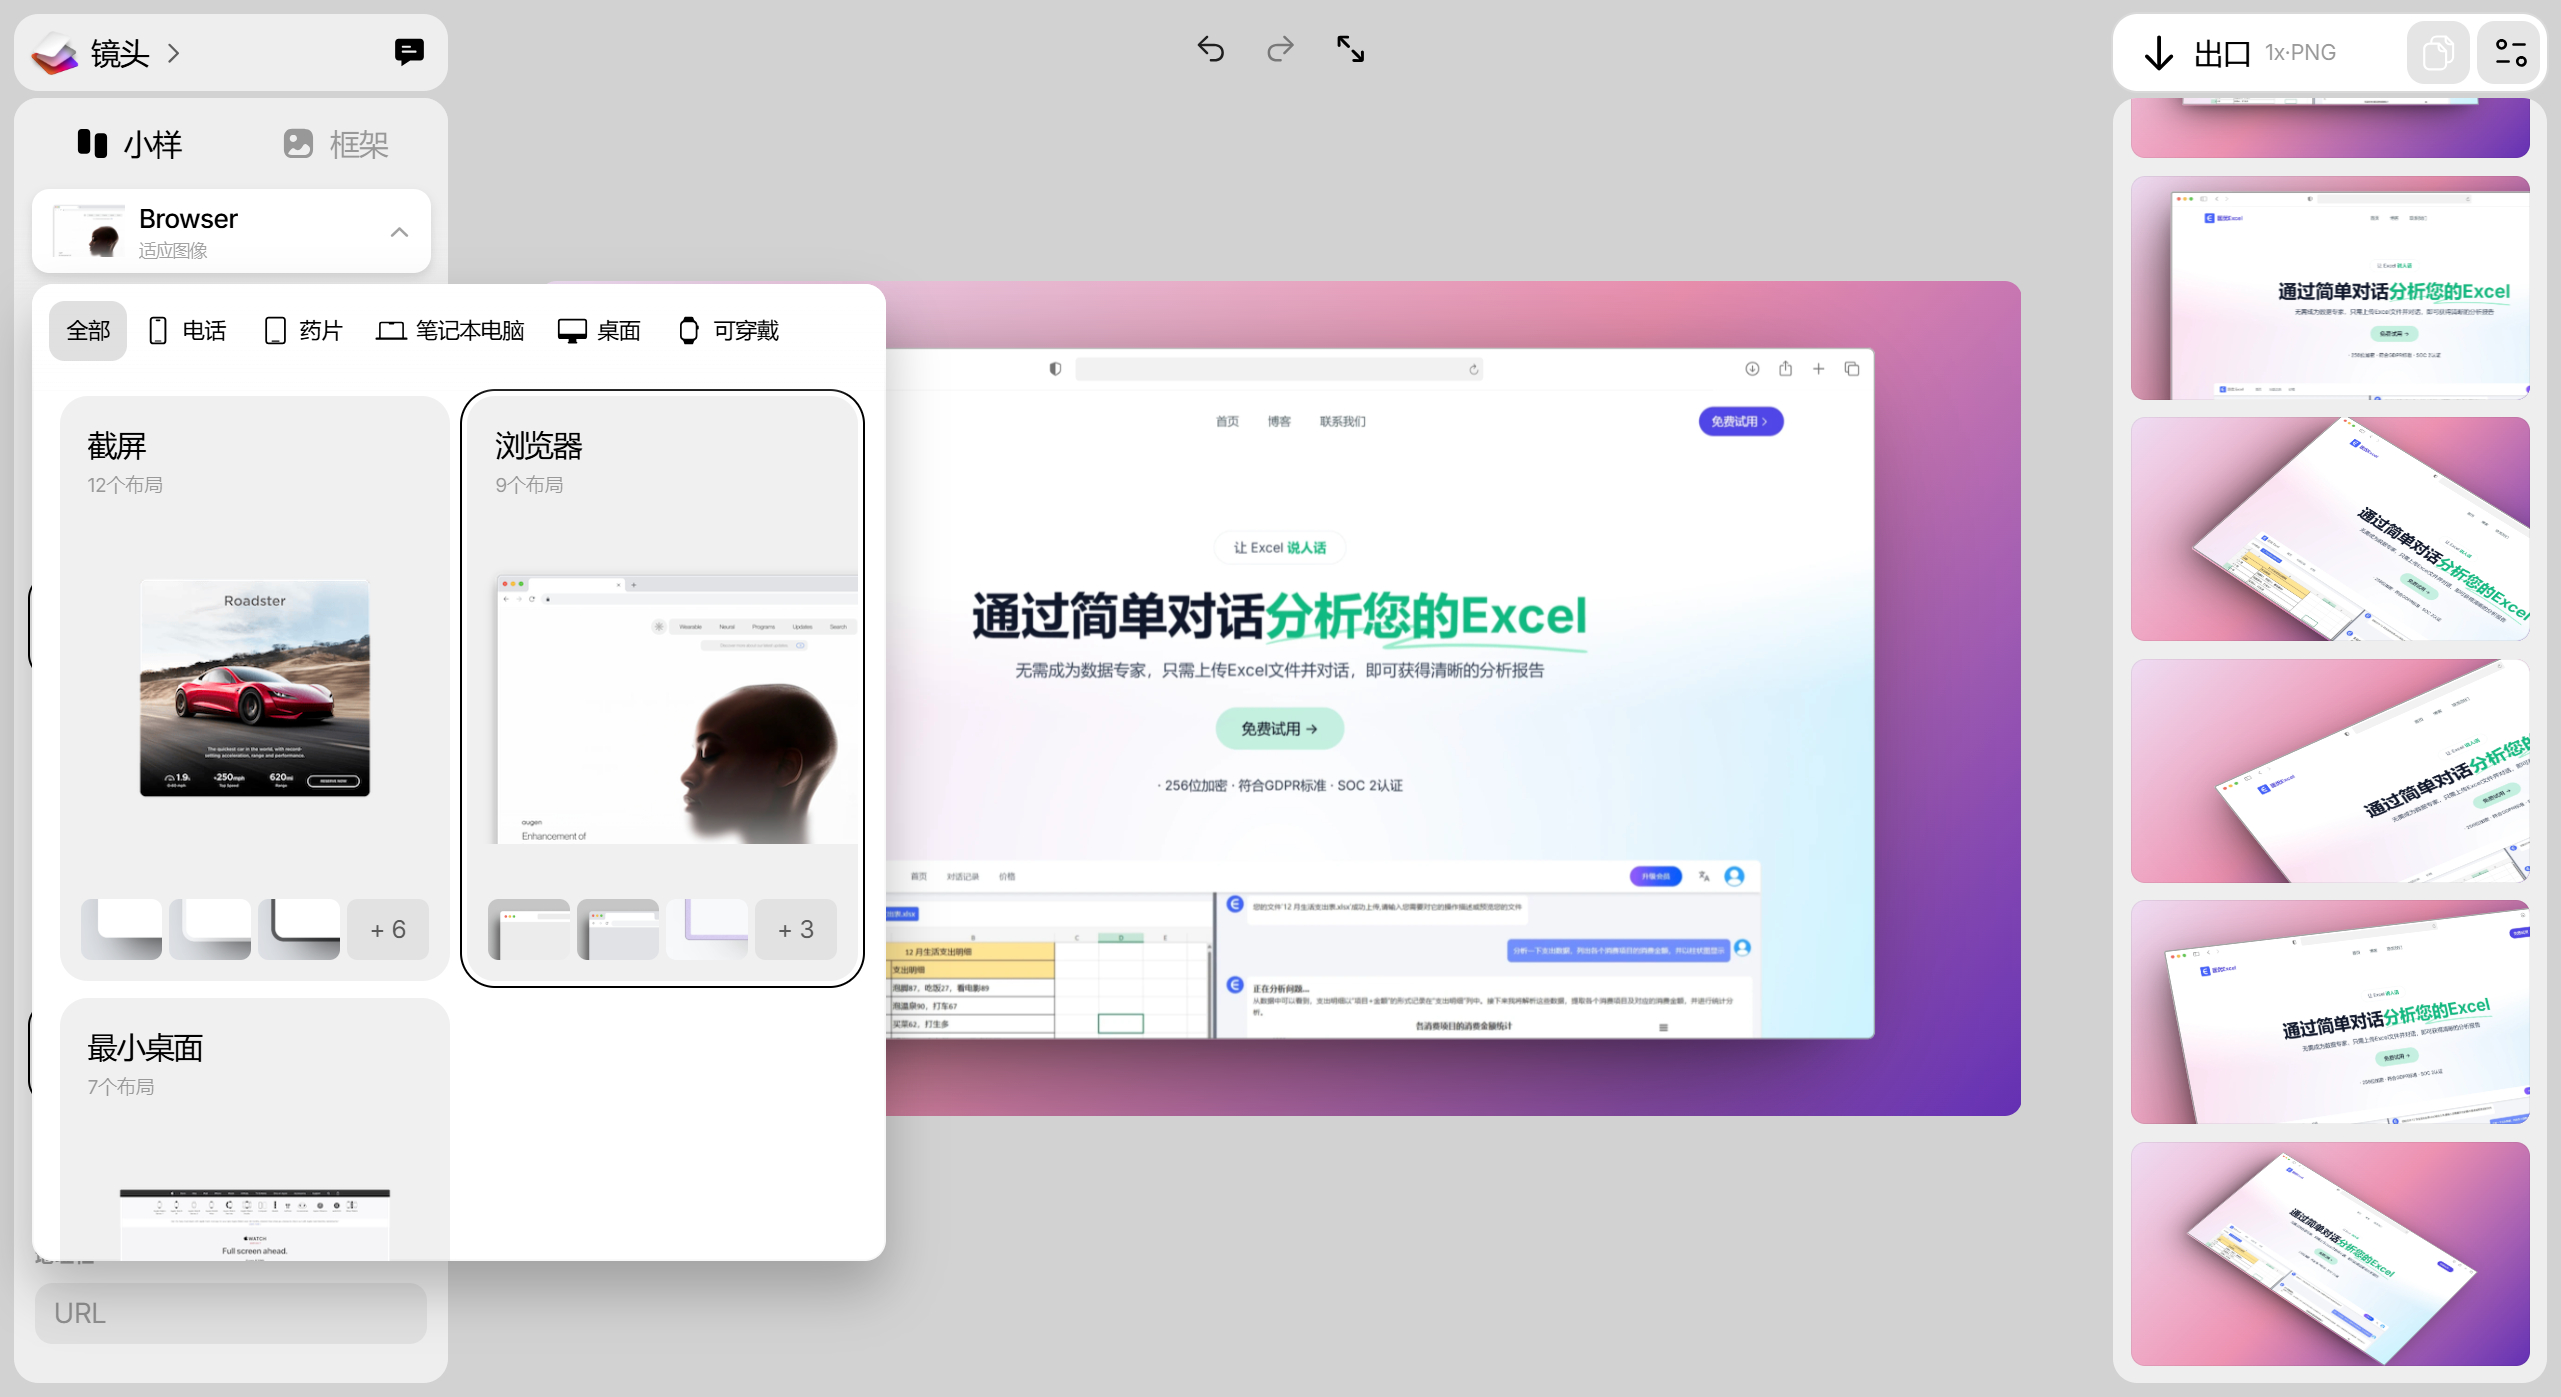Screen dimensions: 2561x1397
Task: Select the 可穿戴 wearable category
Action: coord(728,331)
